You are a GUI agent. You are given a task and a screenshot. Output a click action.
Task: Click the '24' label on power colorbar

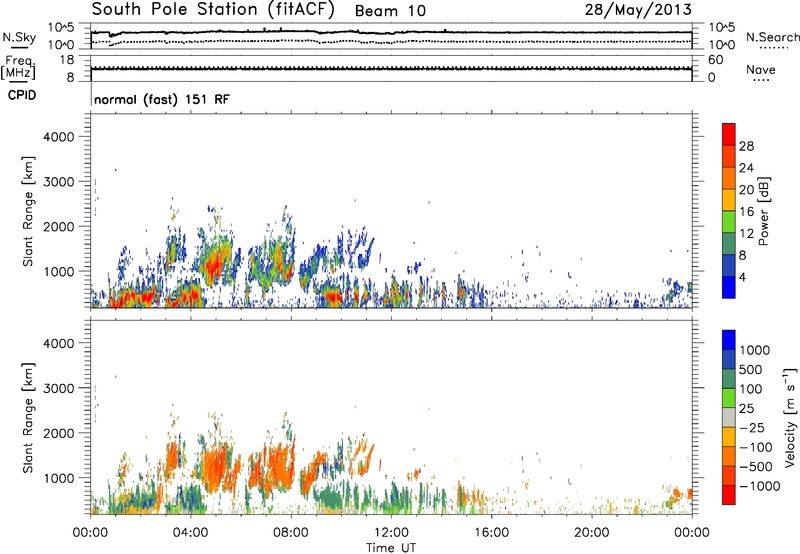[x=746, y=168]
